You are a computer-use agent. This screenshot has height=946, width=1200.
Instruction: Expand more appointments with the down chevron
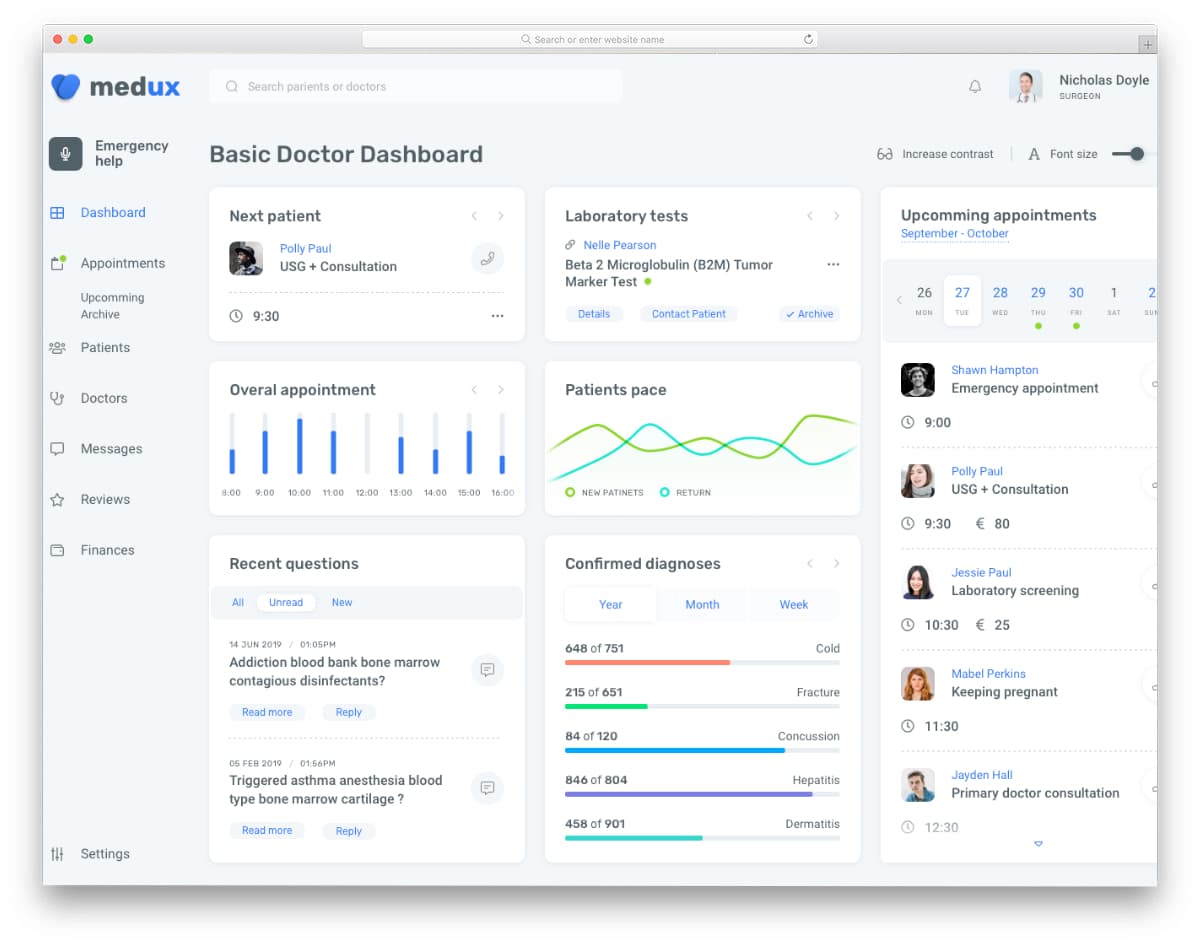(1038, 843)
